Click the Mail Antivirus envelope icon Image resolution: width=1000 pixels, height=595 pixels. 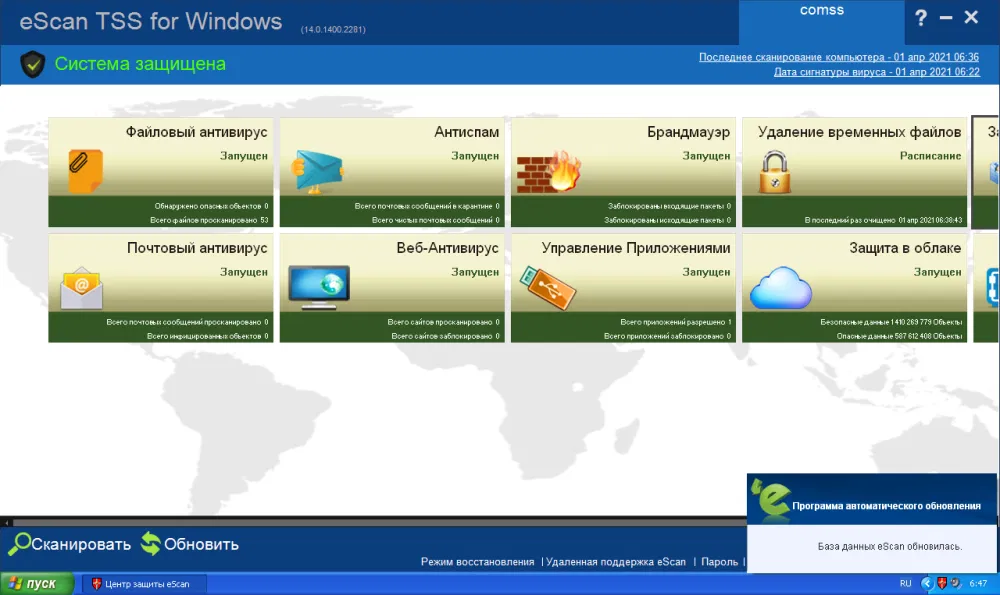[x=82, y=288]
